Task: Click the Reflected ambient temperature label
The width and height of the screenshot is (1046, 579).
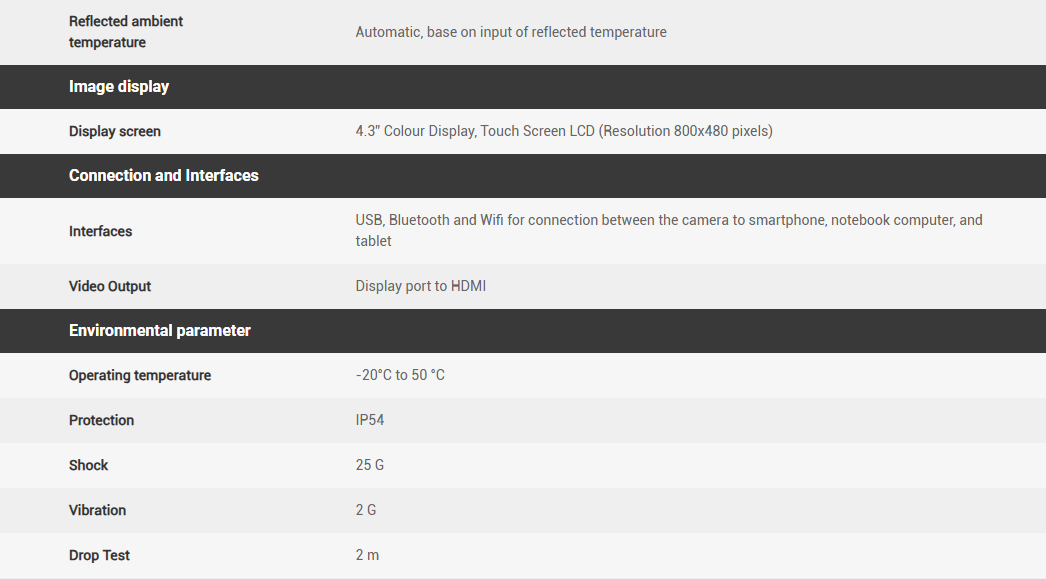Action: pyautogui.click(x=125, y=32)
